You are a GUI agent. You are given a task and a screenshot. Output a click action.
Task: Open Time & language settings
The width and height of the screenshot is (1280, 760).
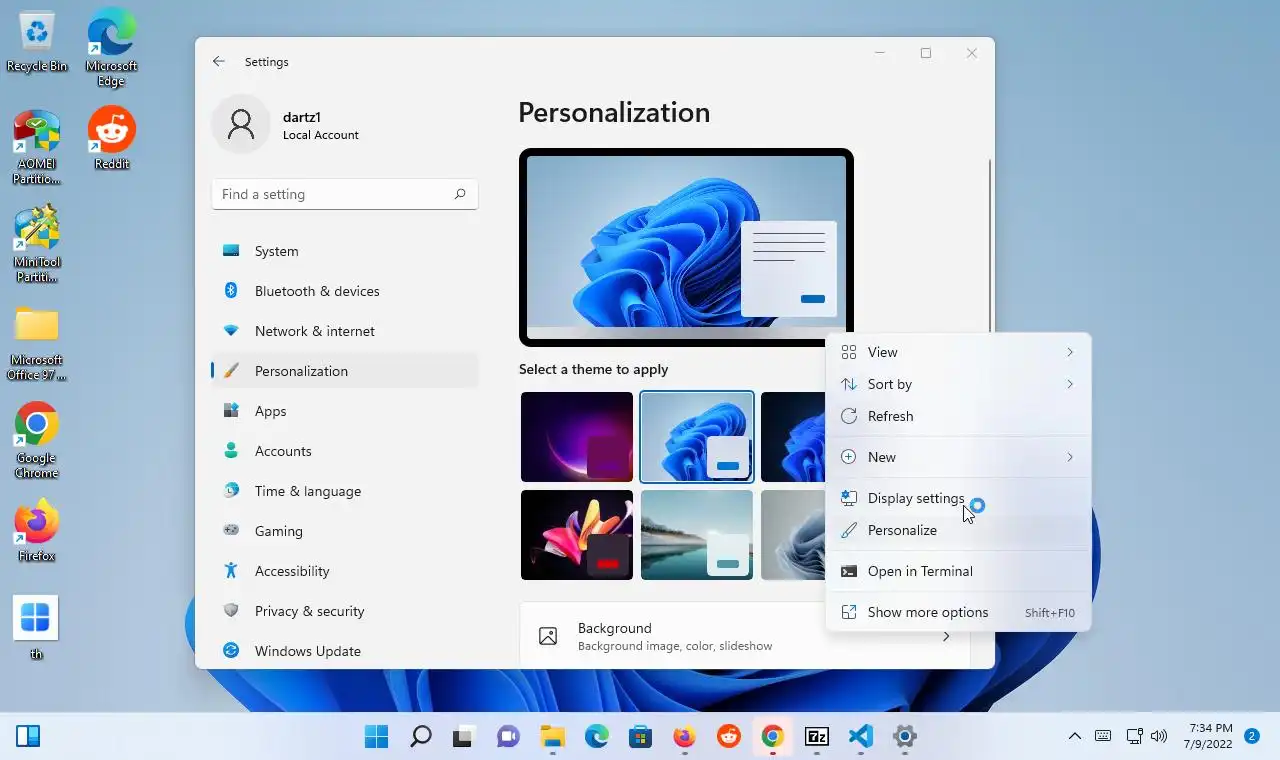345,491
